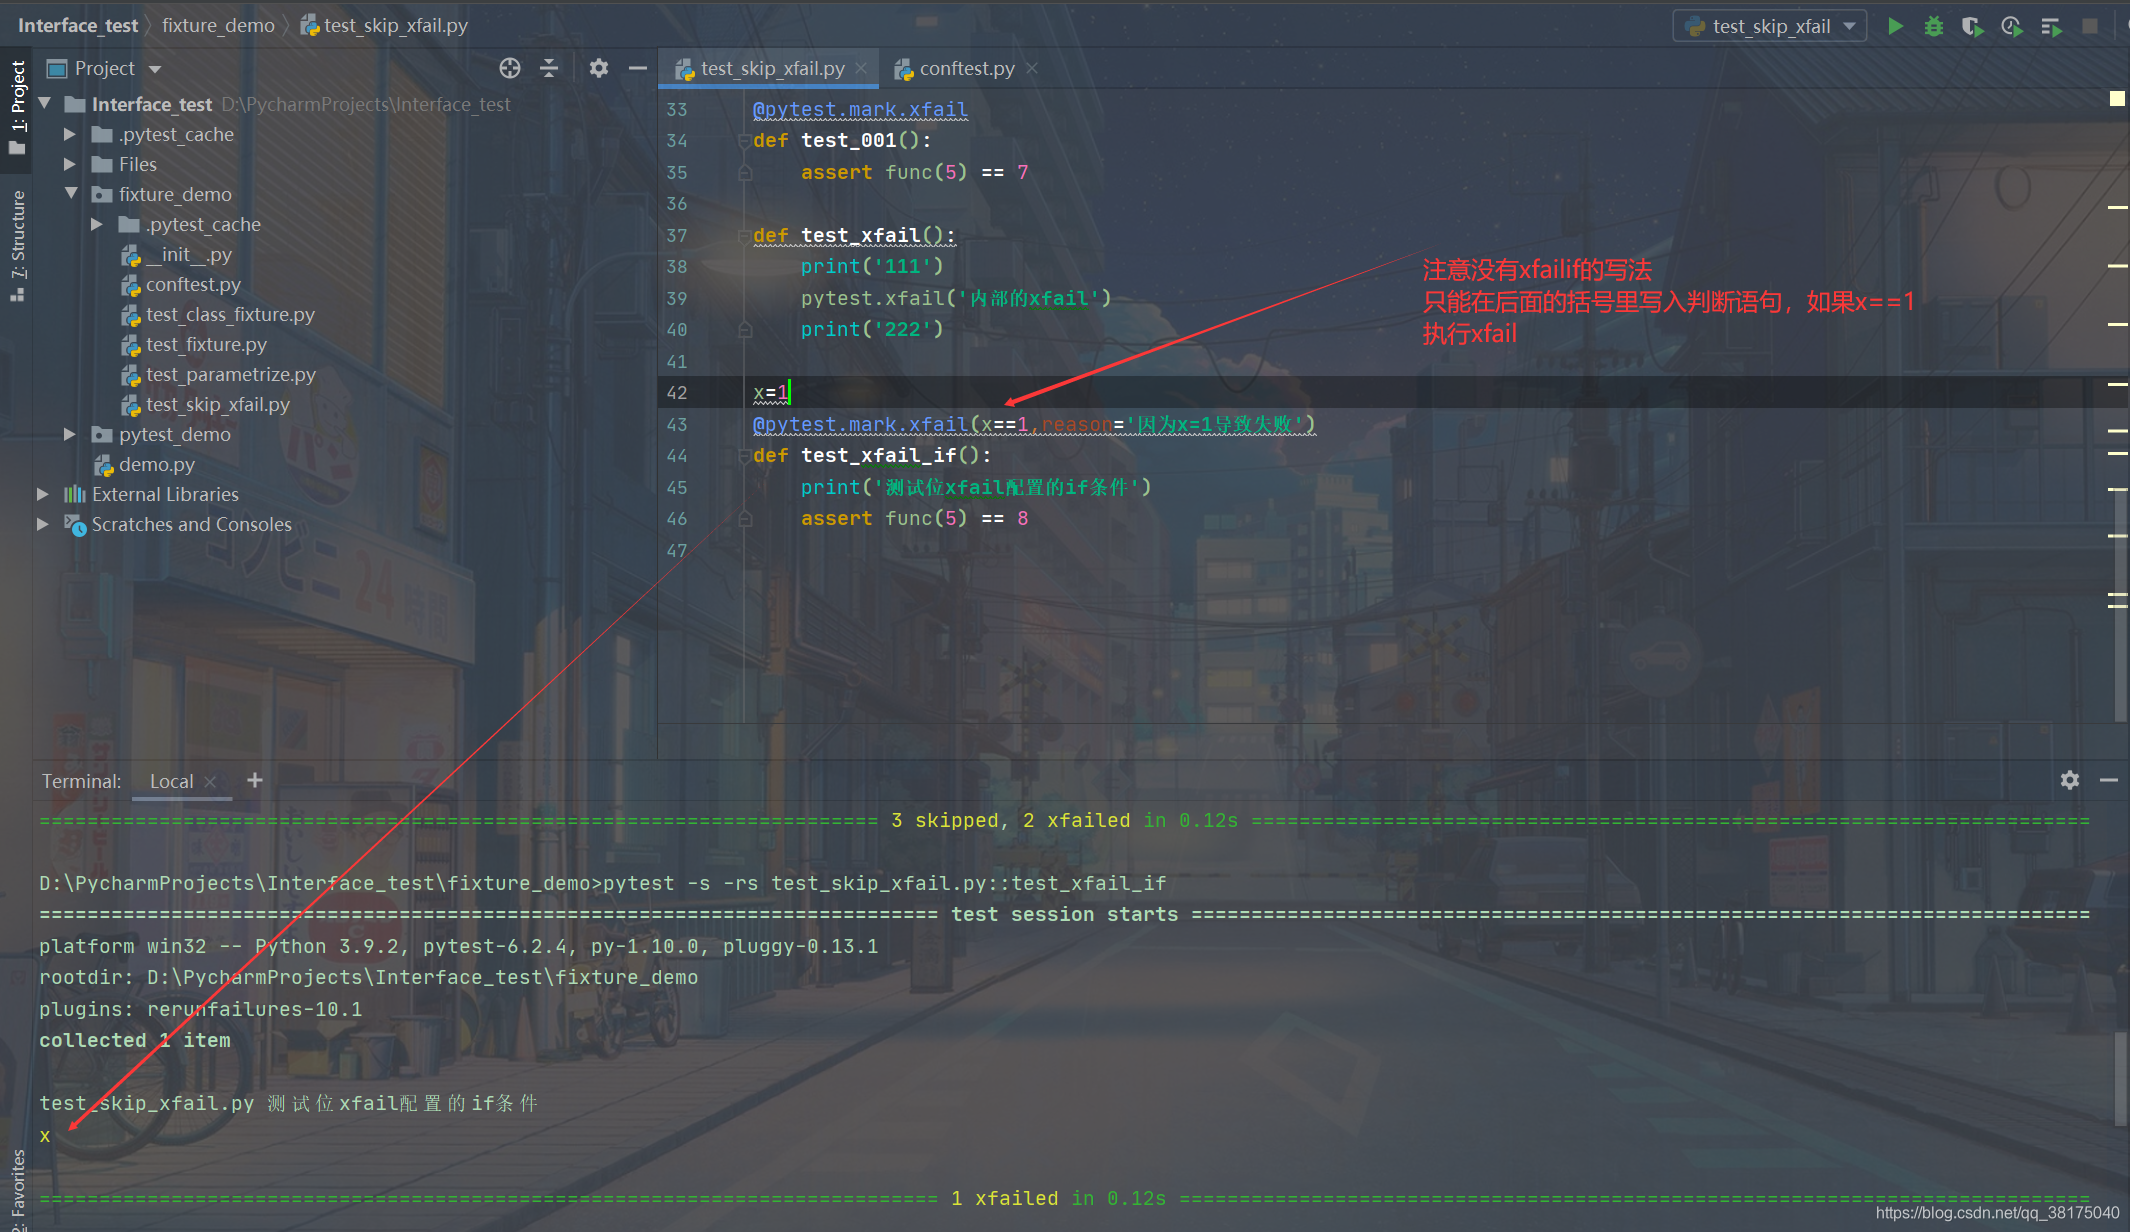Click the fixture_demo breadcrumb
The width and height of the screenshot is (2130, 1232).
point(218,25)
